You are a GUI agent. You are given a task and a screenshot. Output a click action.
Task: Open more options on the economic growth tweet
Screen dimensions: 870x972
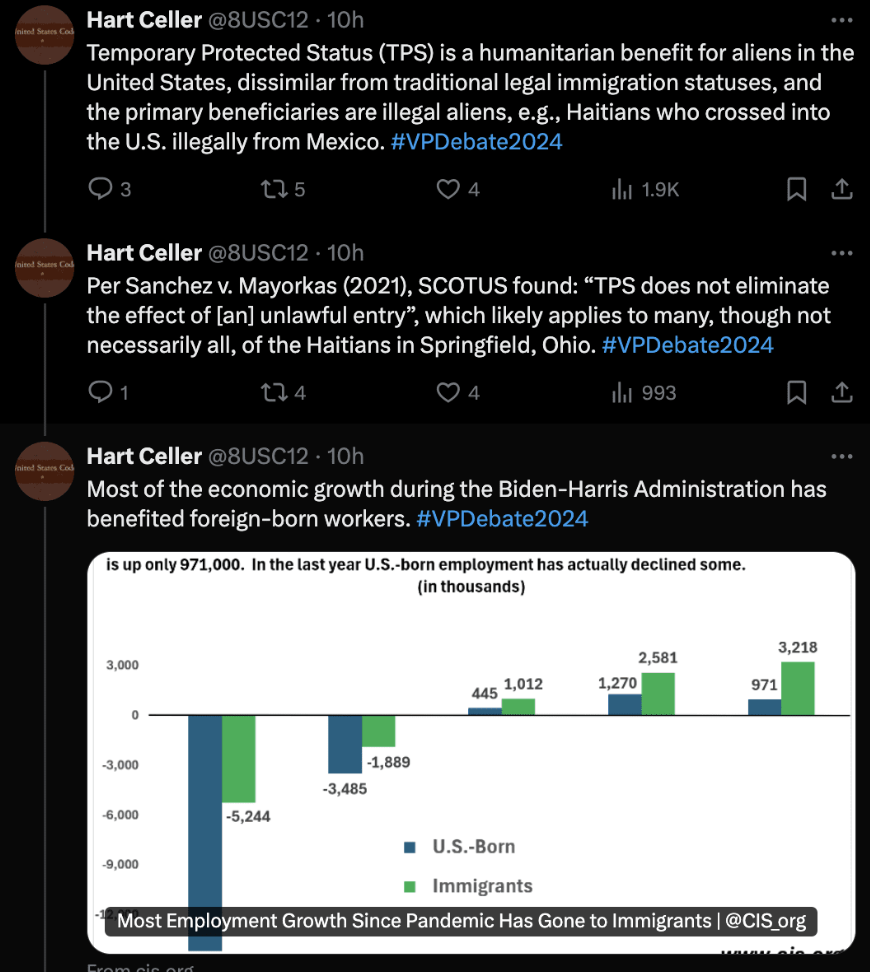click(842, 456)
